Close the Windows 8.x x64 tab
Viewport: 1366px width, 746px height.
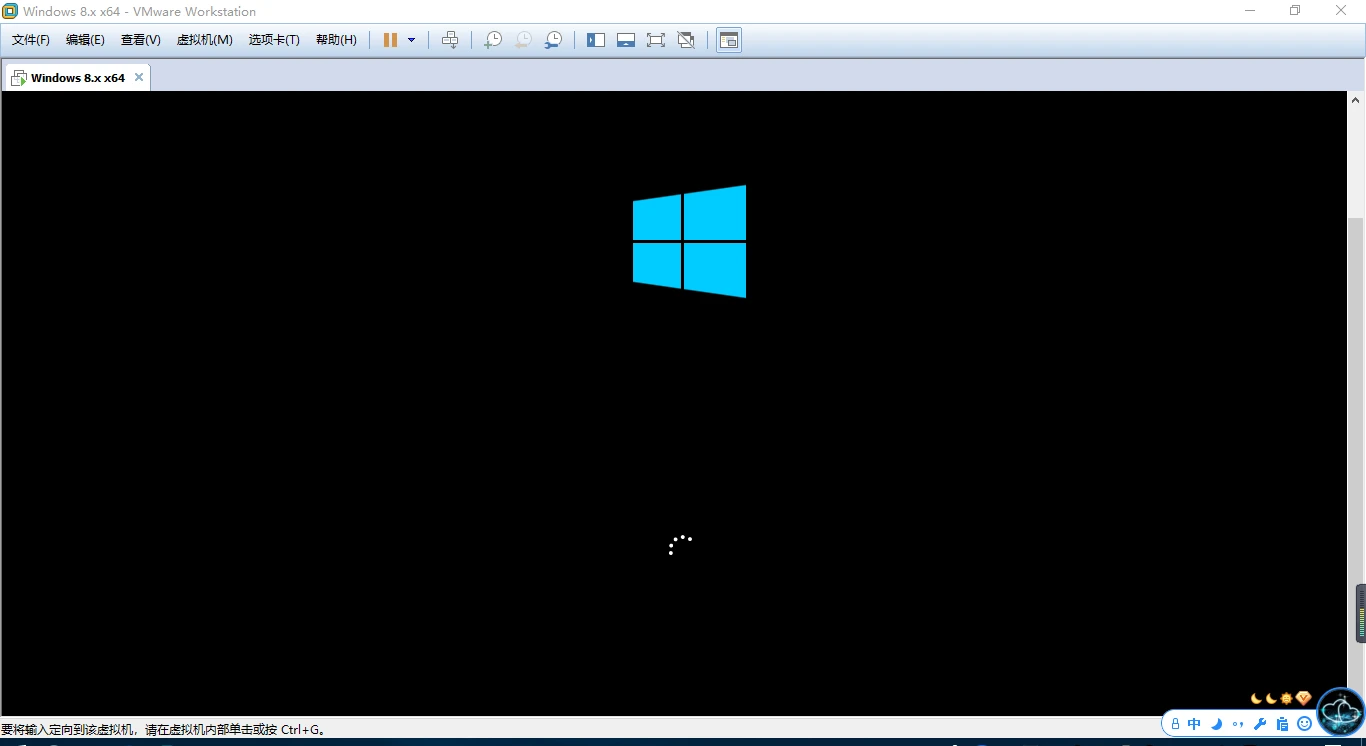point(139,77)
